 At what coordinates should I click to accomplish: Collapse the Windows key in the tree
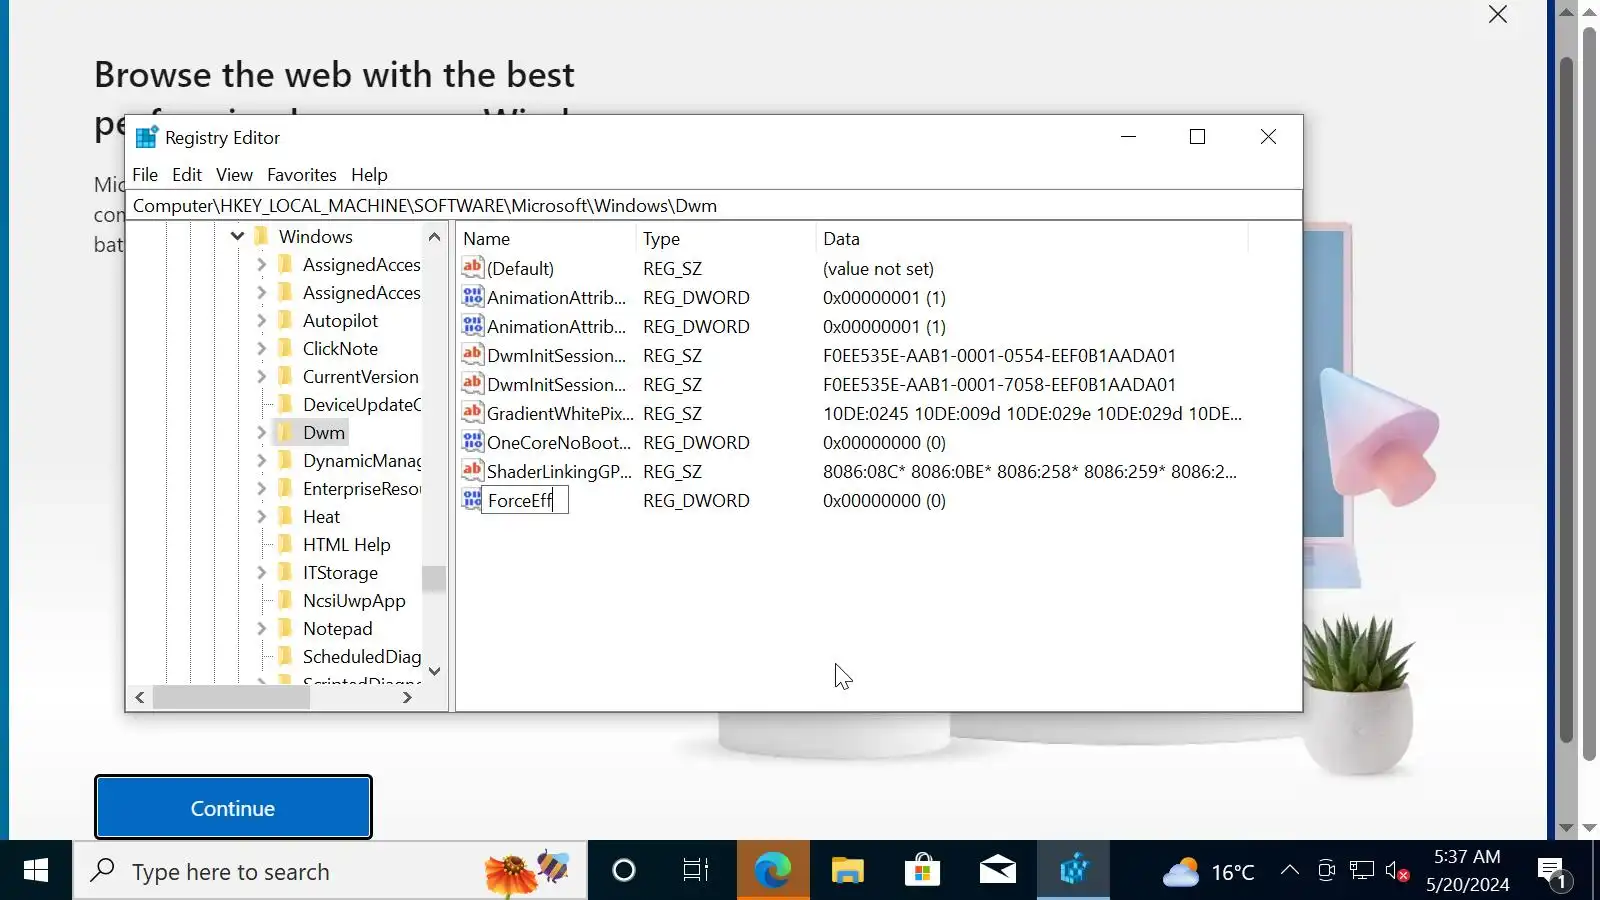pyautogui.click(x=237, y=236)
